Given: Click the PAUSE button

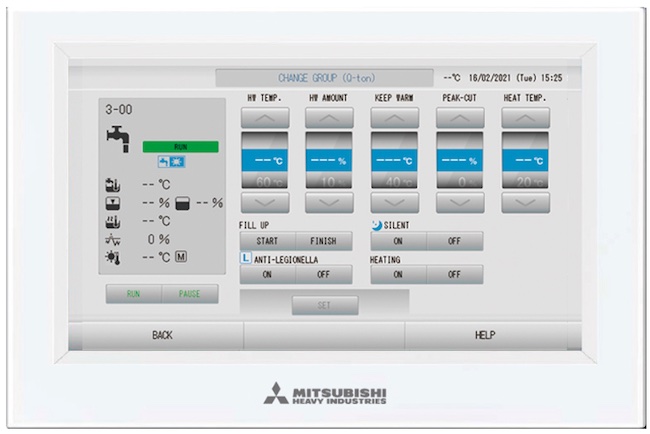Looking at the screenshot, I should pos(190,294).
